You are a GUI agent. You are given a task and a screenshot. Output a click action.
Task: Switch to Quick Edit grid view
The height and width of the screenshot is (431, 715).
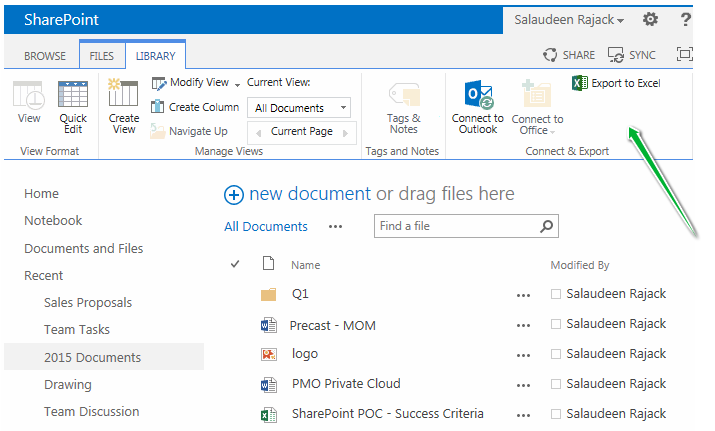[73, 107]
